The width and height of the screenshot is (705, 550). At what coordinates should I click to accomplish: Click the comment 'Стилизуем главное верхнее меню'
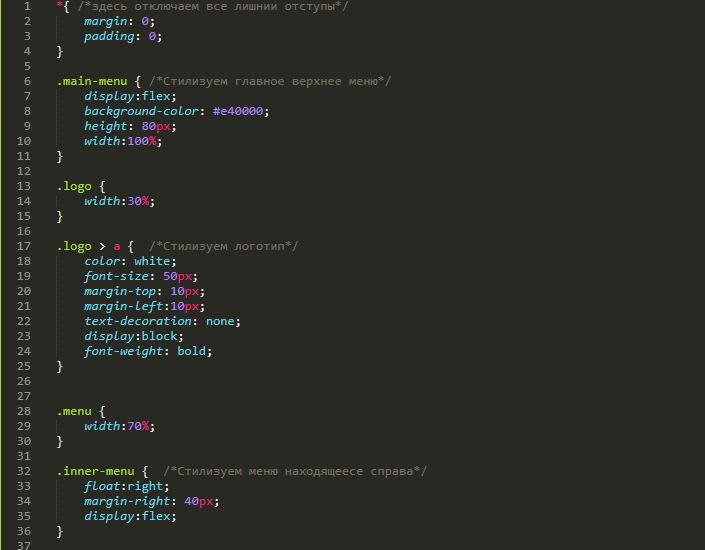pos(270,81)
